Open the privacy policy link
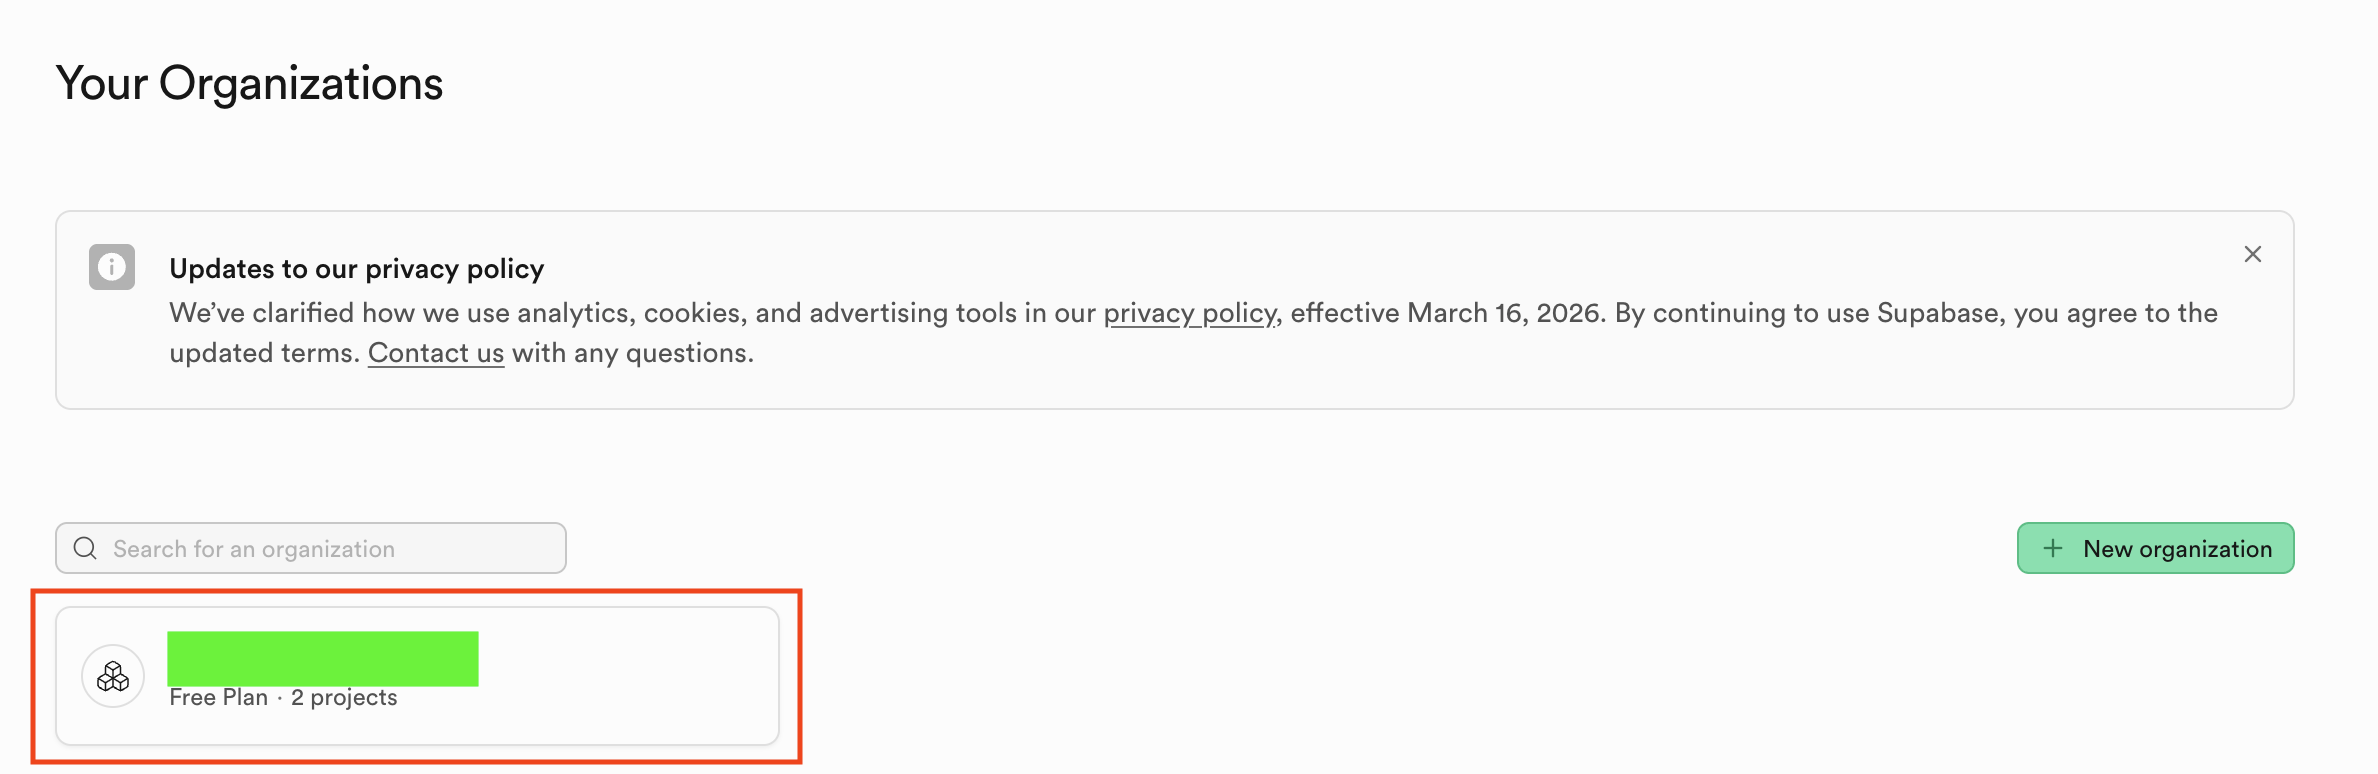This screenshot has width=2378, height=774. (x=1189, y=314)
